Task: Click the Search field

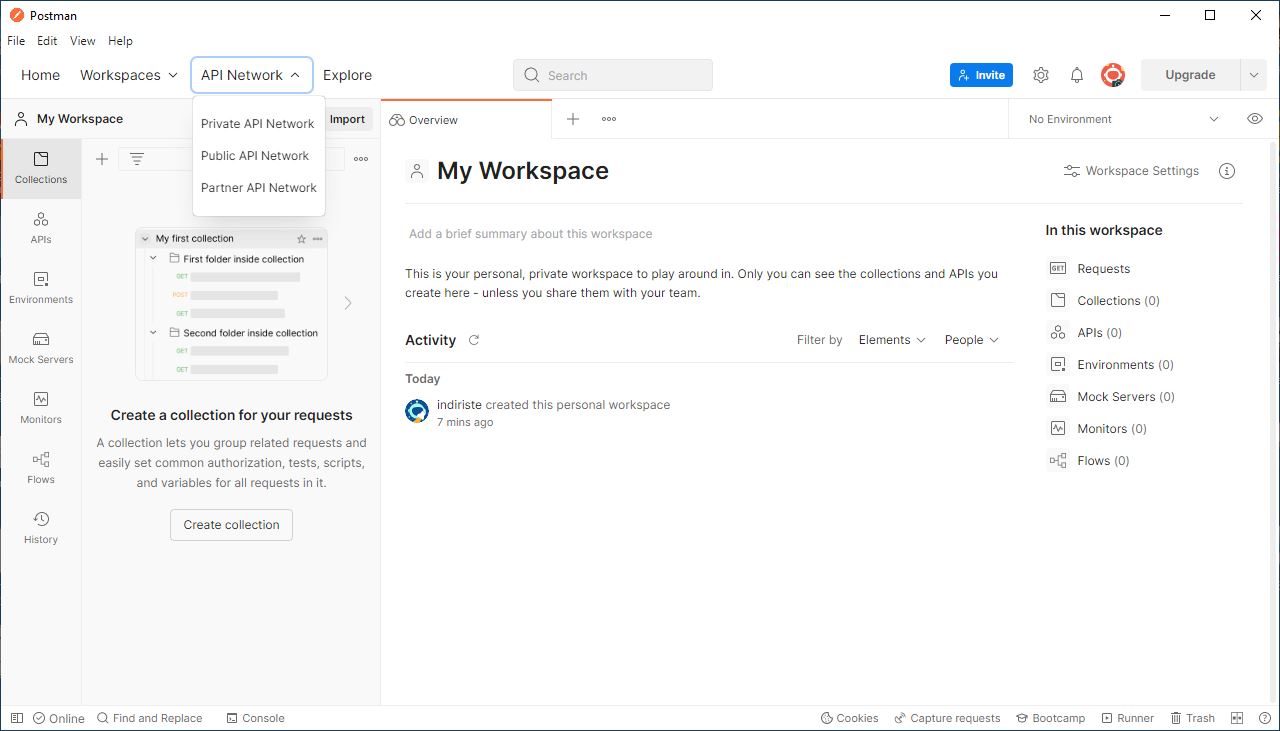Action: [x=613, y=75]
